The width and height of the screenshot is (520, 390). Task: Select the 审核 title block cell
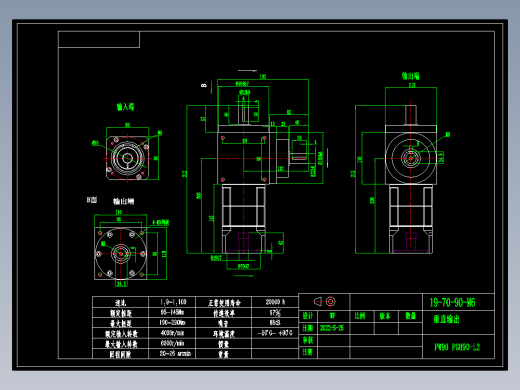[308, 340]
